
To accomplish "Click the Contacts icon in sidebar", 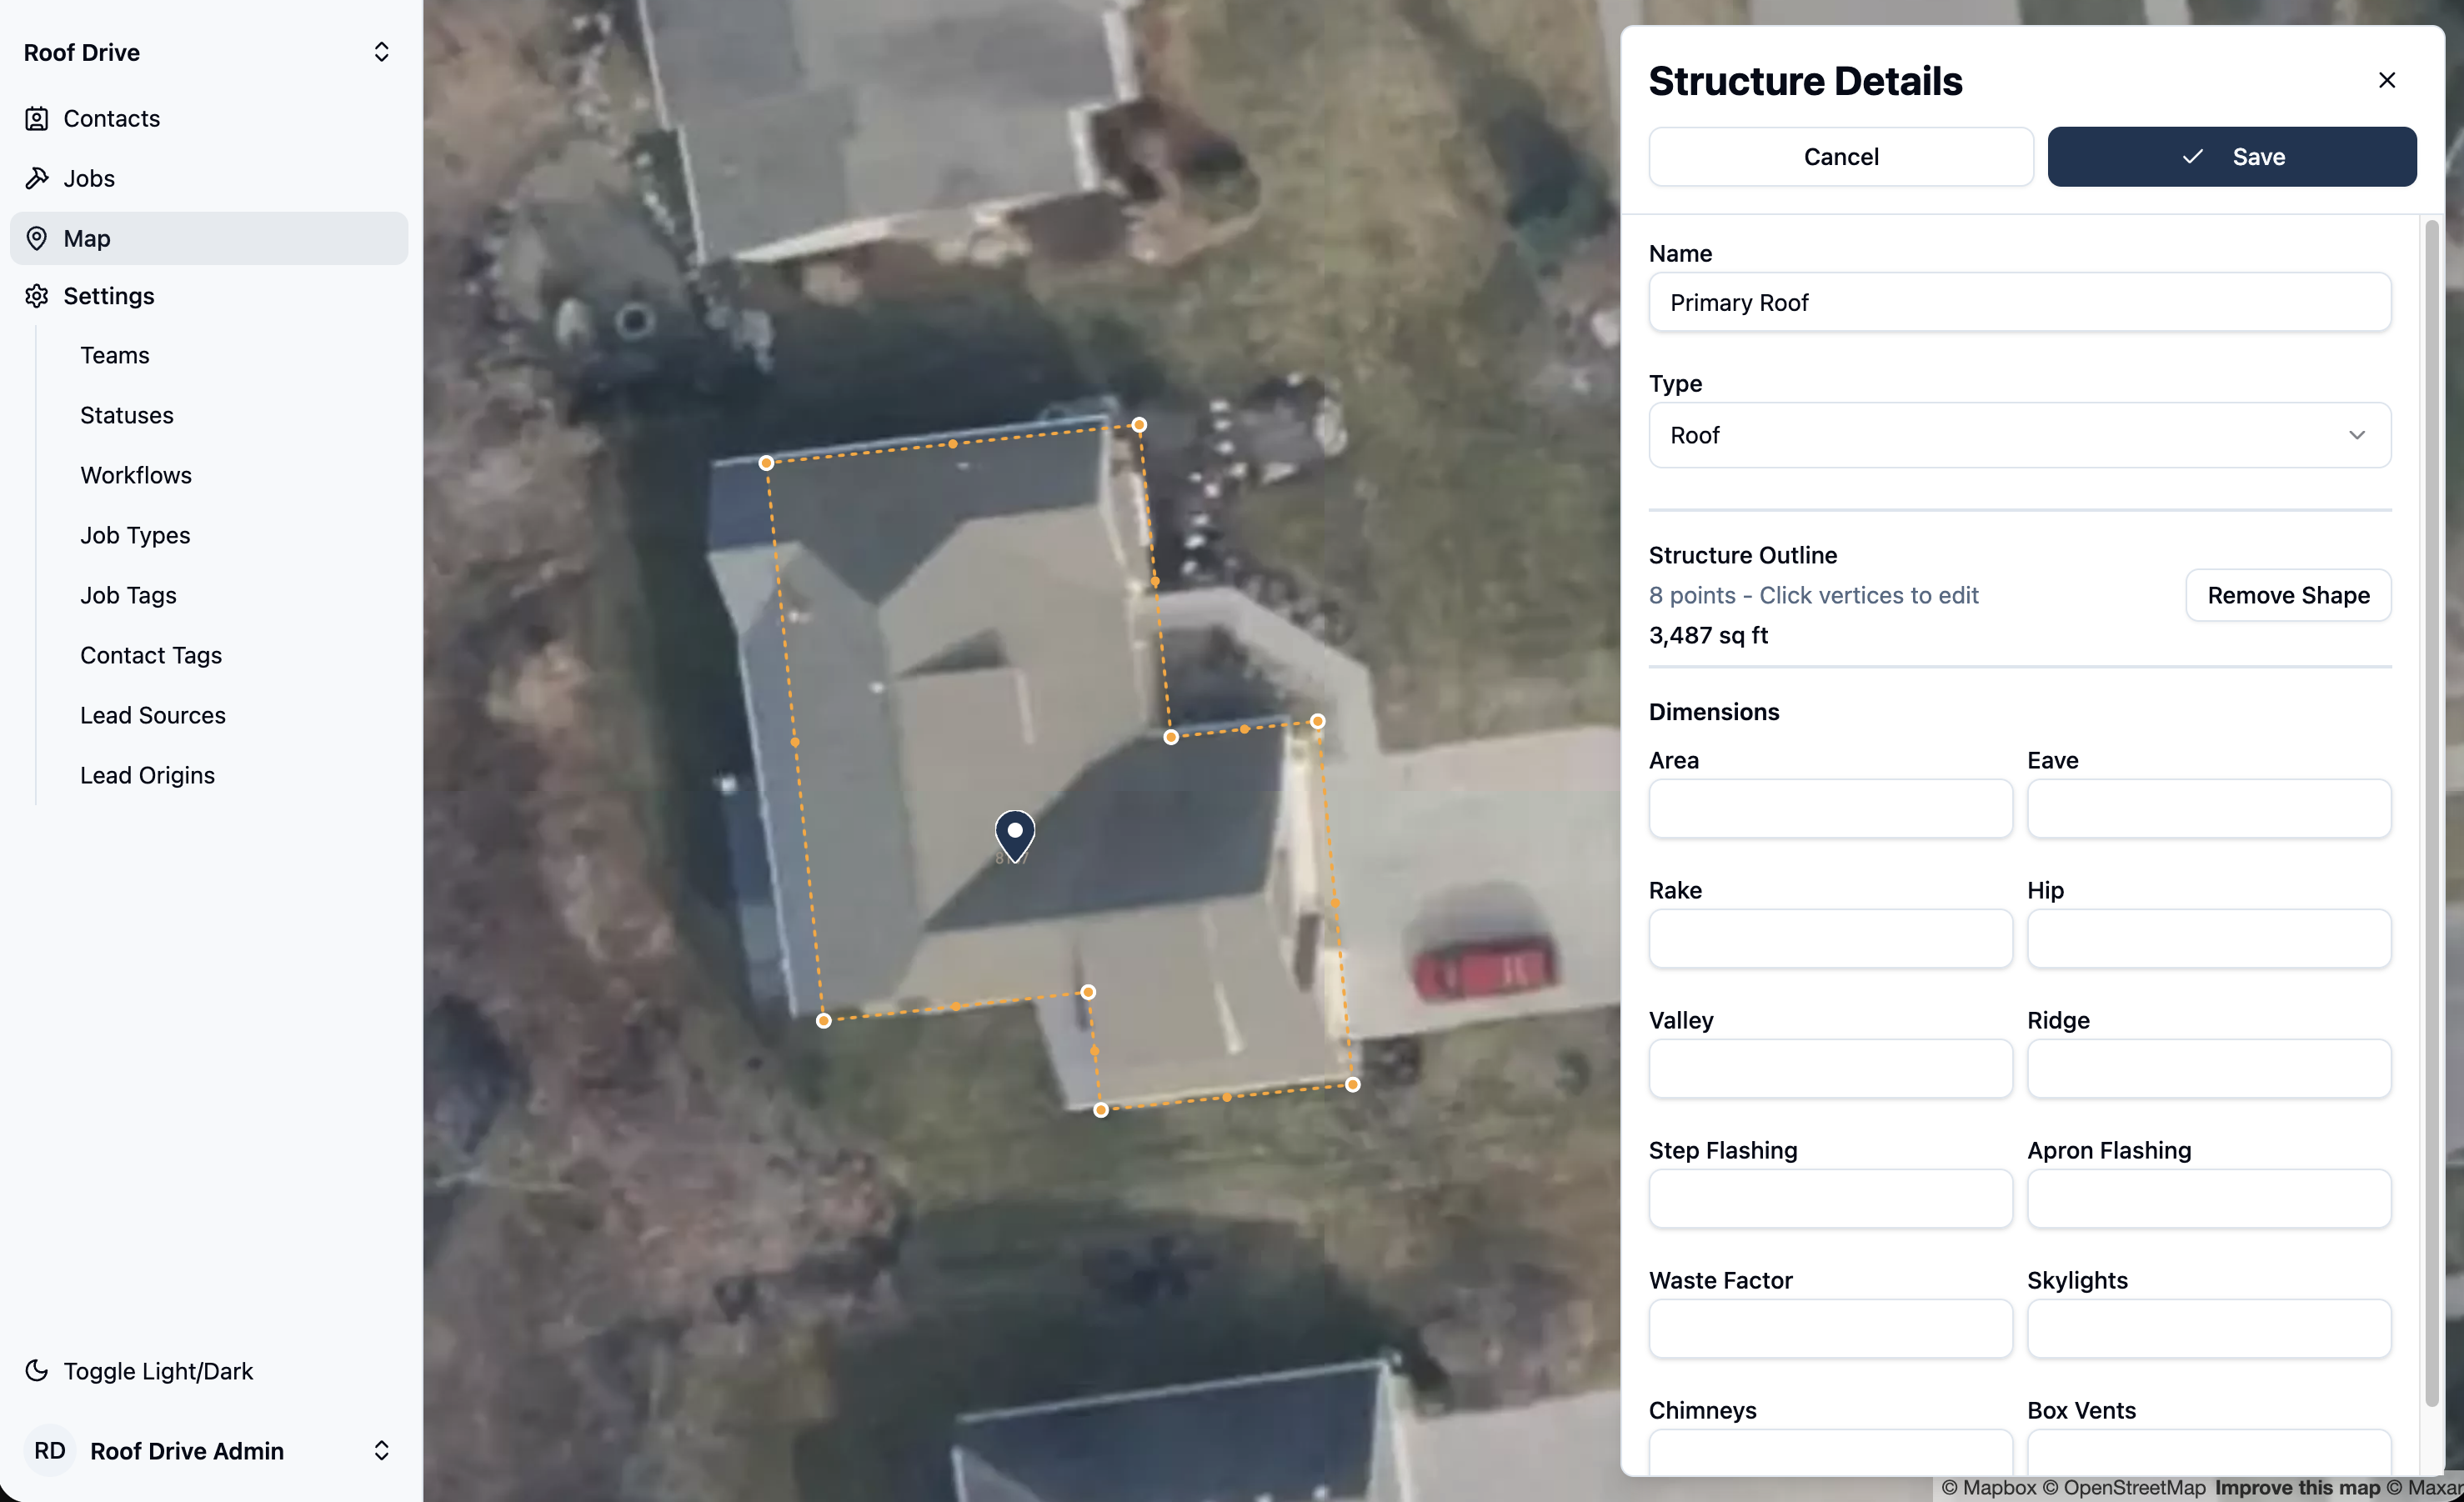I will click(36, 119).
